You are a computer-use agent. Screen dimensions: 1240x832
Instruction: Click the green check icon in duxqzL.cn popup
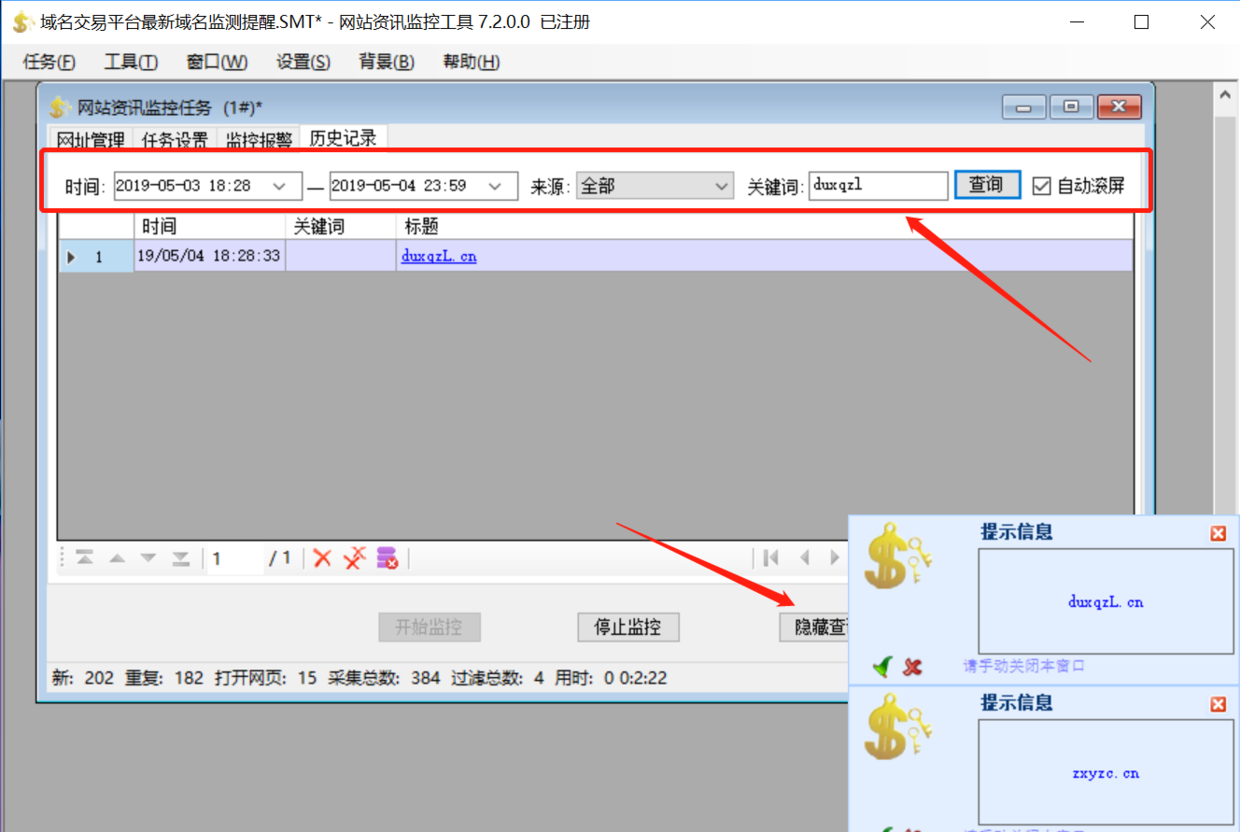tap(882, 666)
